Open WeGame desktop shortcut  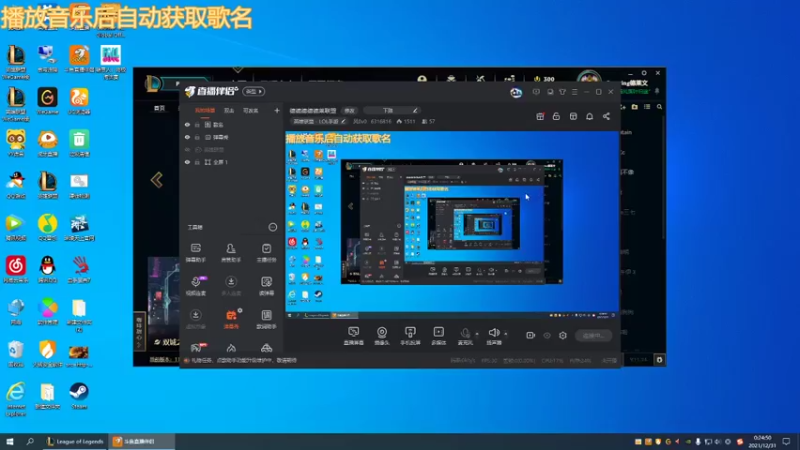47,101
